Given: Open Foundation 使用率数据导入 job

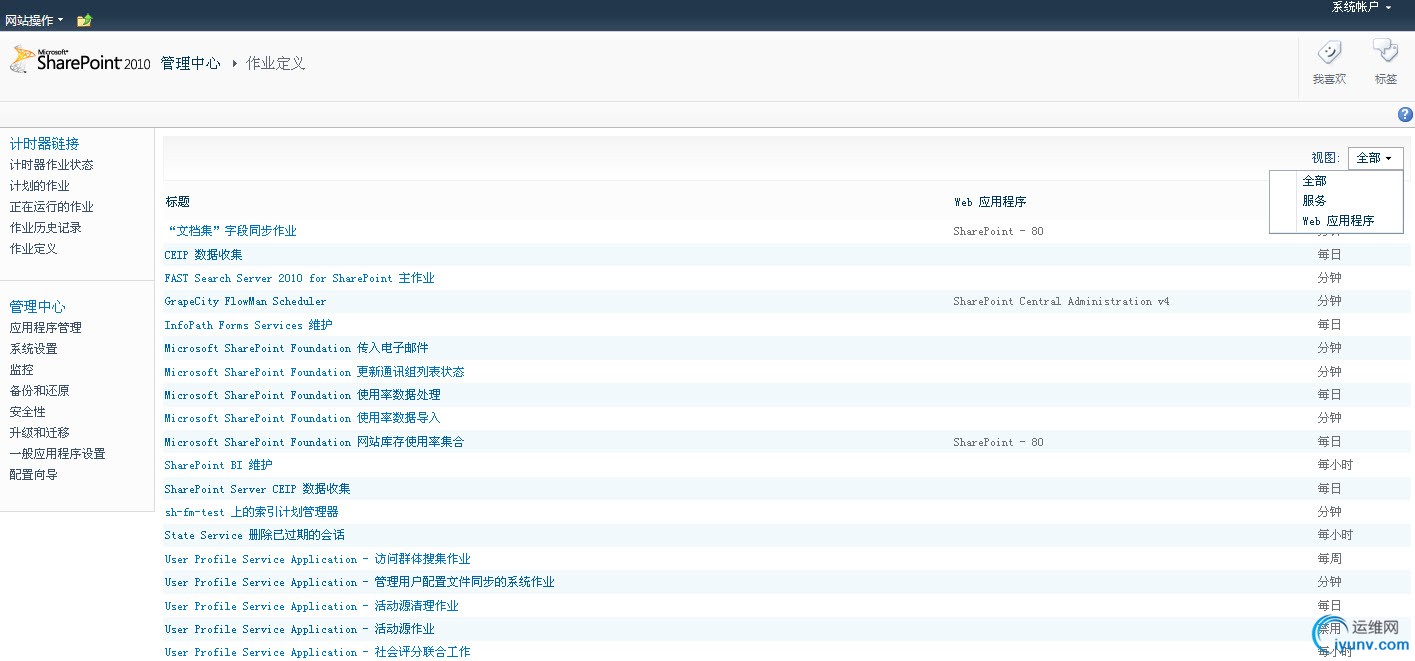Looking at the screenshot, I should click(302, 418).
